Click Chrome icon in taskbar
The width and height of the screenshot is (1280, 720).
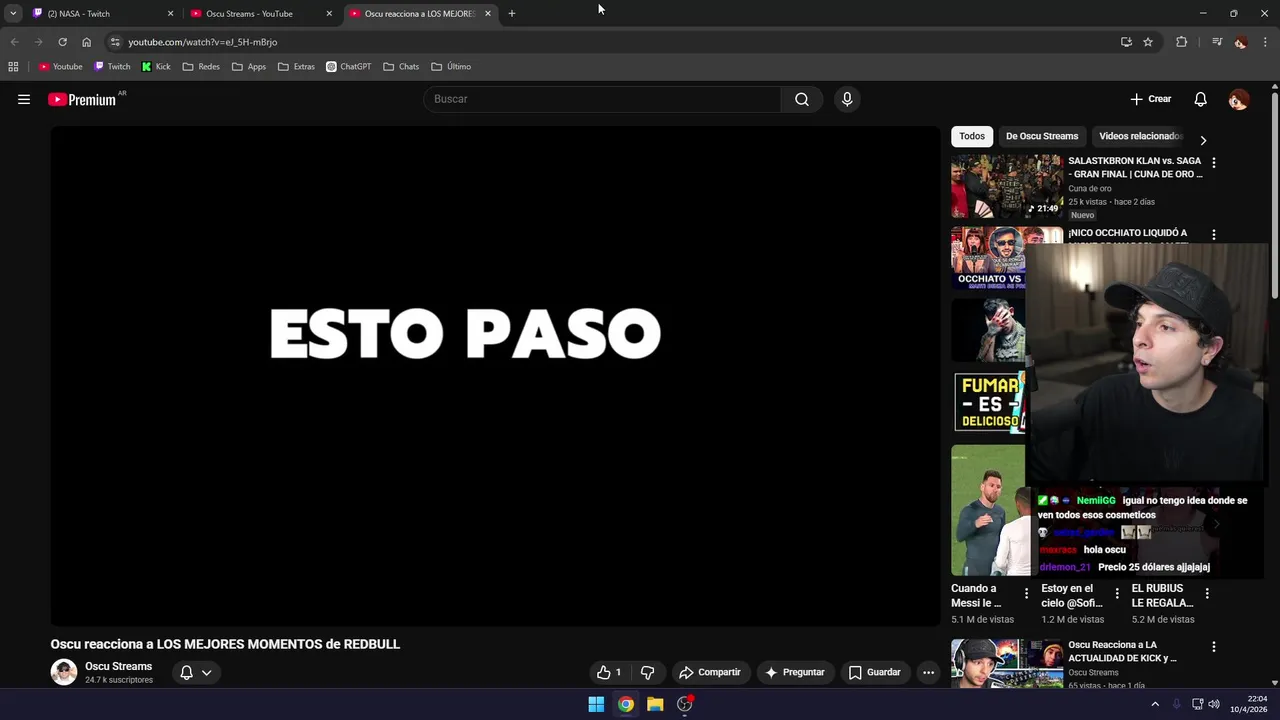pos(625,704)
